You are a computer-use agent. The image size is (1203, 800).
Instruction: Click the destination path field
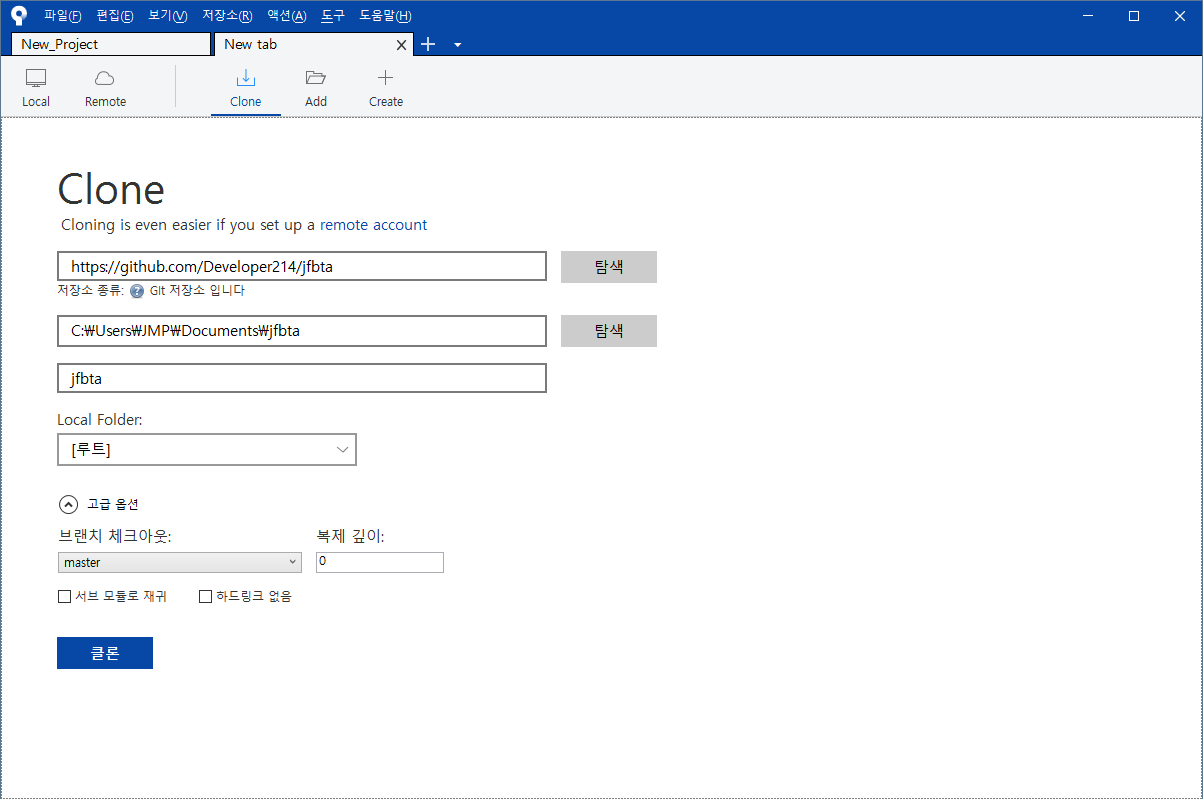[x=302, y=331]
